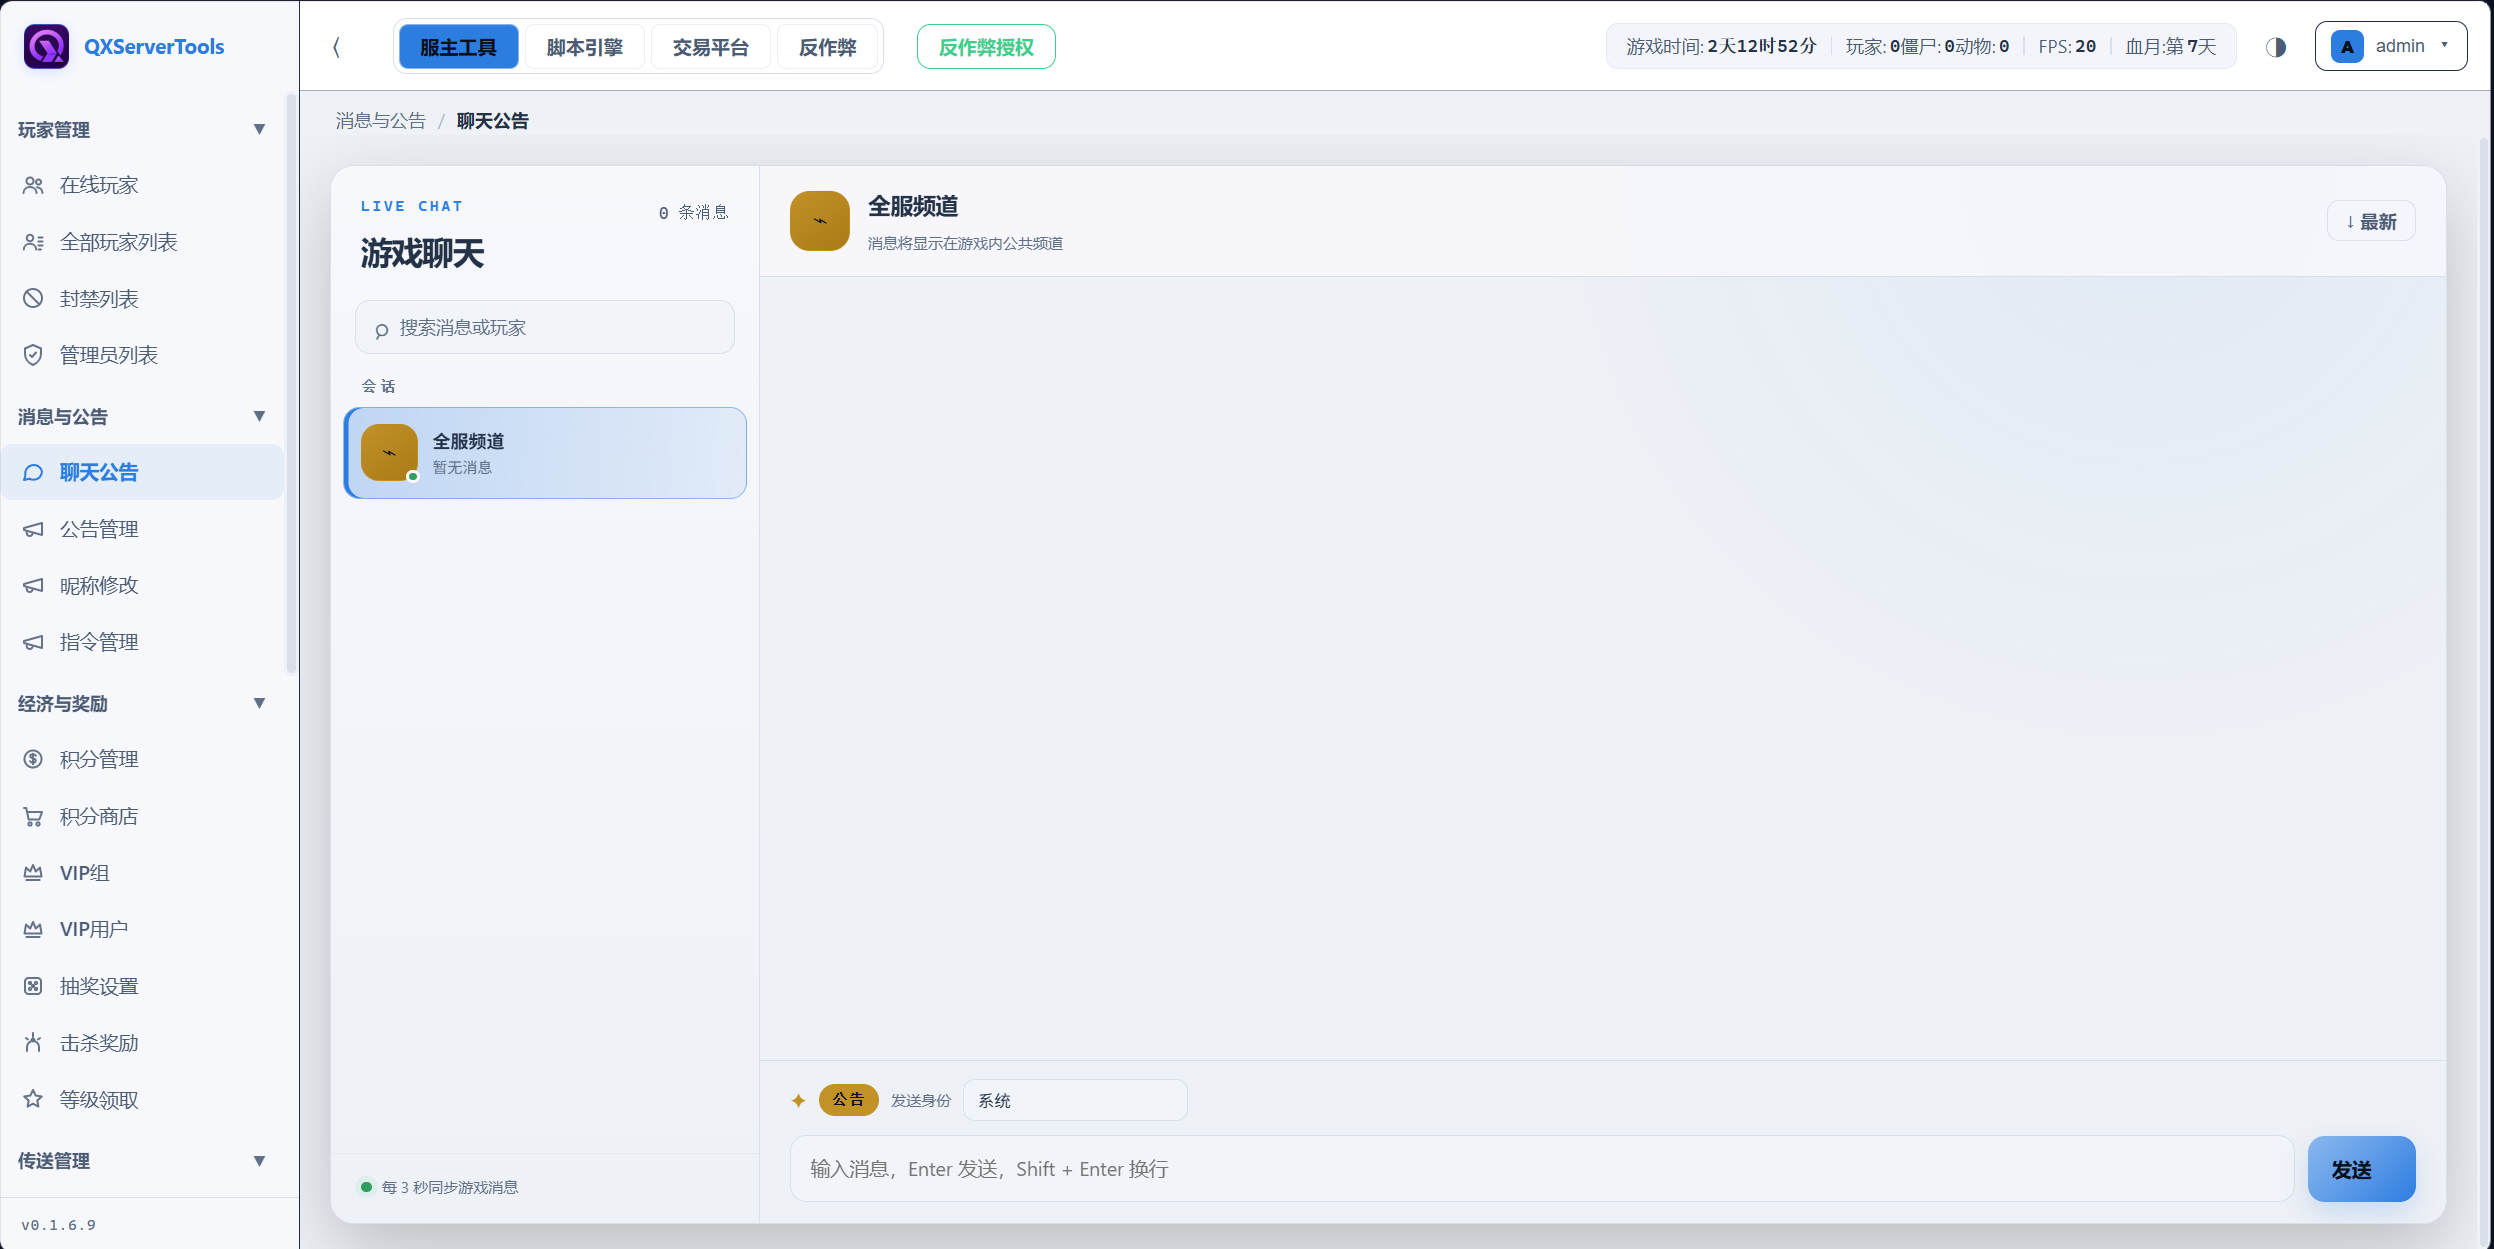
Task: Click the 积分商店 cart icon
Action: coord(33,816)
